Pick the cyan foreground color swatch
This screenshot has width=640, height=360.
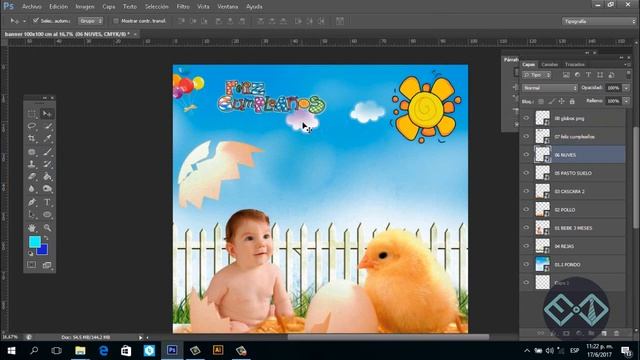point(34,242)
